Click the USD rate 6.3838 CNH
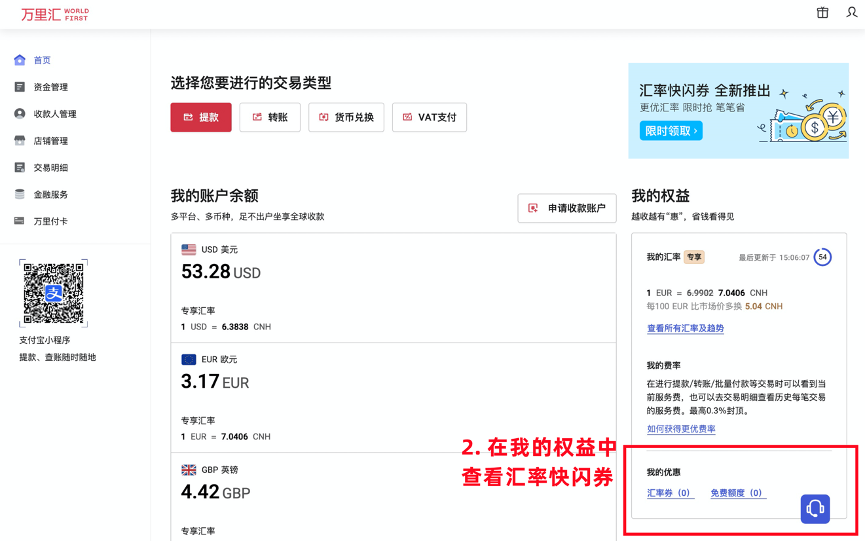Image resolution: width=866 pixels, height=541 pixels. click(x=246, y=327)
